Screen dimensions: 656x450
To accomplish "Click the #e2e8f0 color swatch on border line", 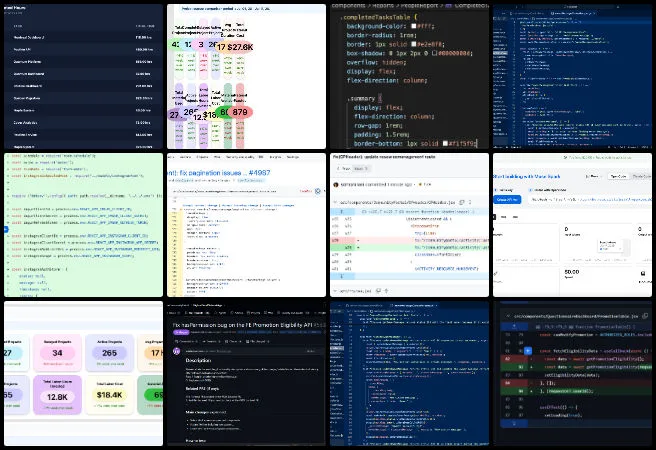I will (414, 44).
